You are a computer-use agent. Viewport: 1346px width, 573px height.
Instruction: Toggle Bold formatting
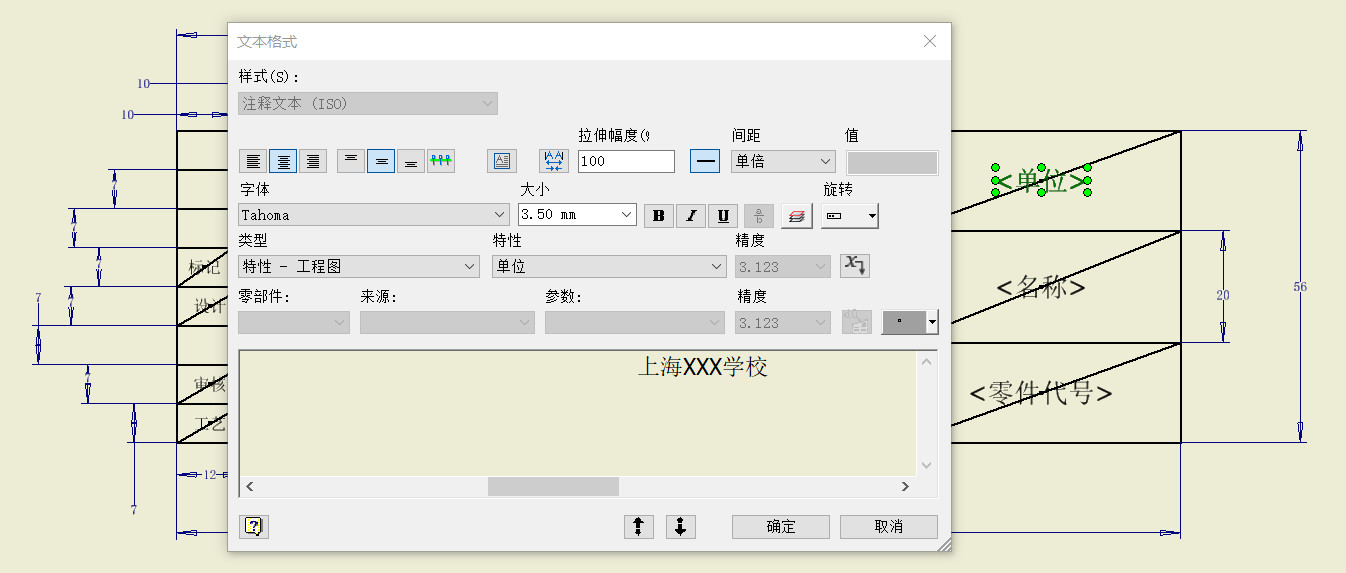click(x=659, y=215)
